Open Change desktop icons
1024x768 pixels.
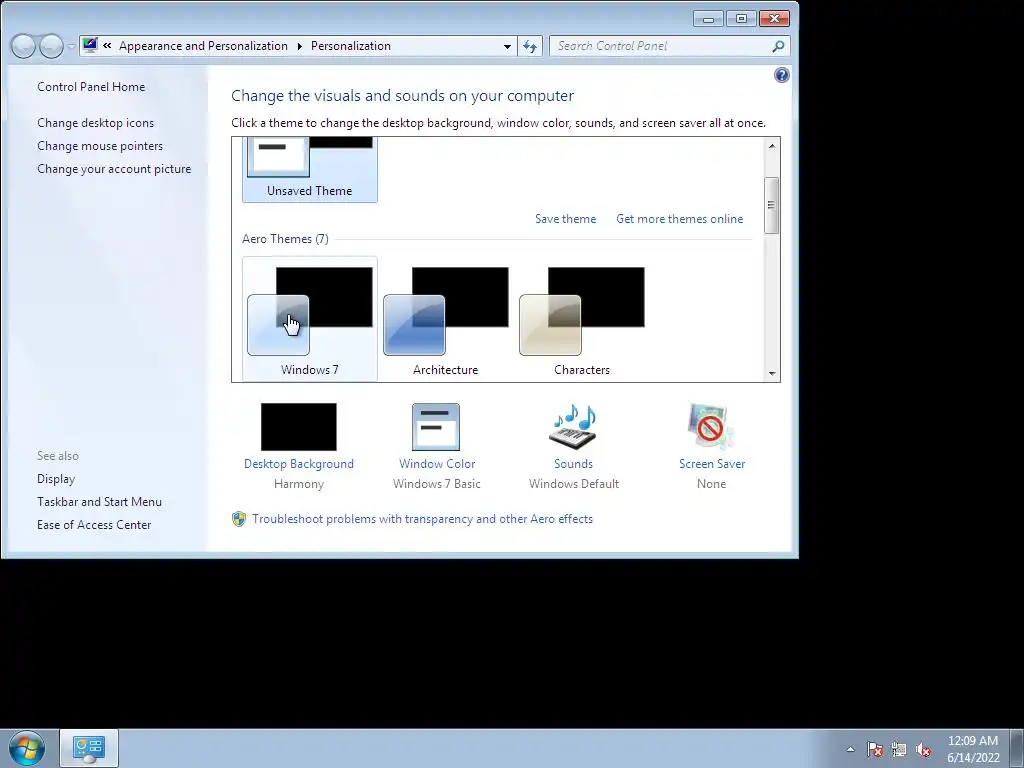point(95,123)
